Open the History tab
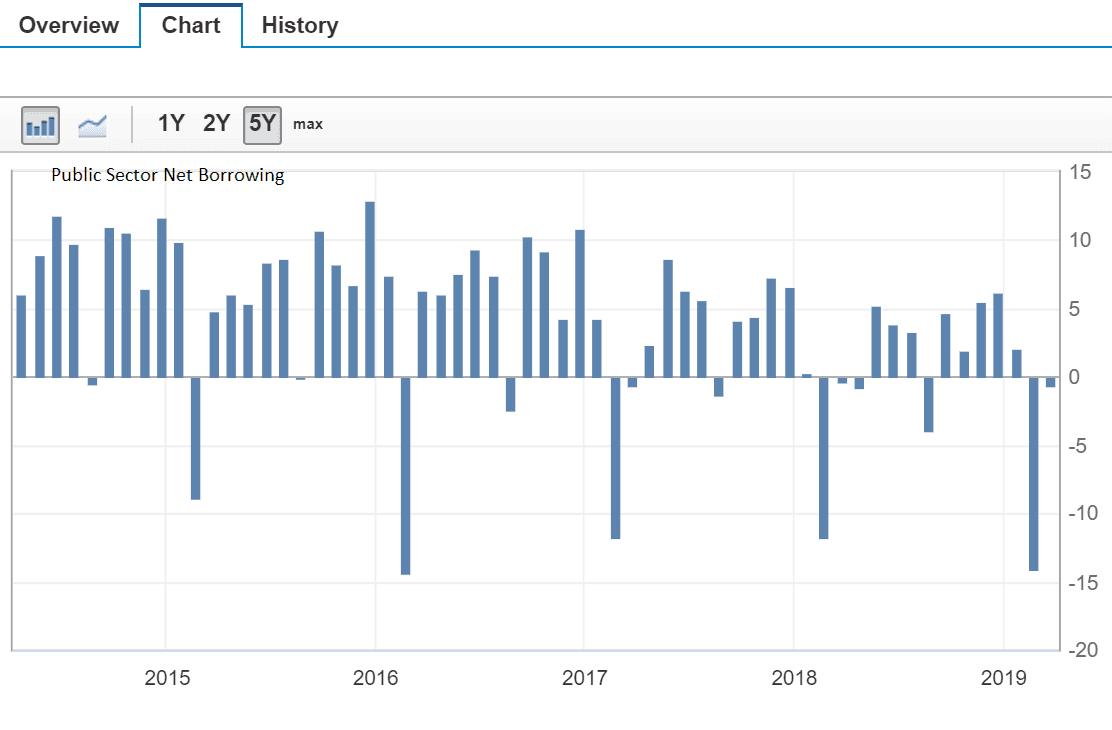Image resolution: width=1112 pixels, height=730 pixels. (300, 25)
